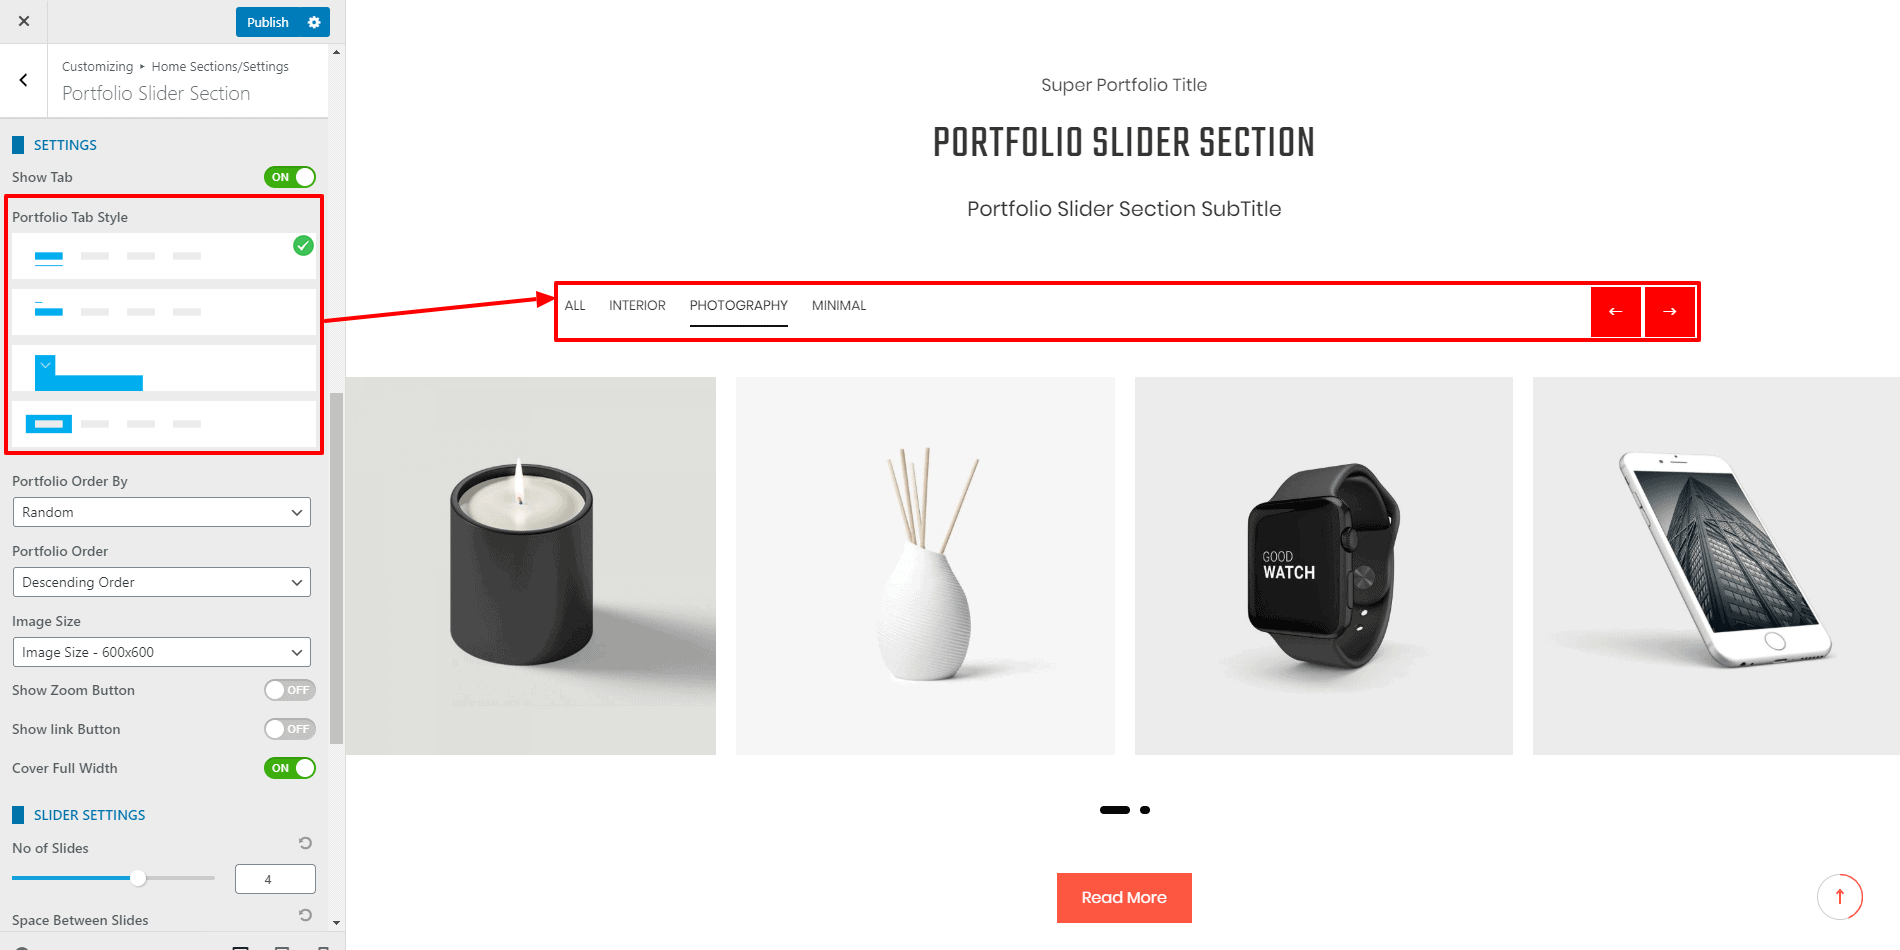Disable the Cover Full Width switch
The width and height of the screenshot is (1900, 950).
click(290, 768)
